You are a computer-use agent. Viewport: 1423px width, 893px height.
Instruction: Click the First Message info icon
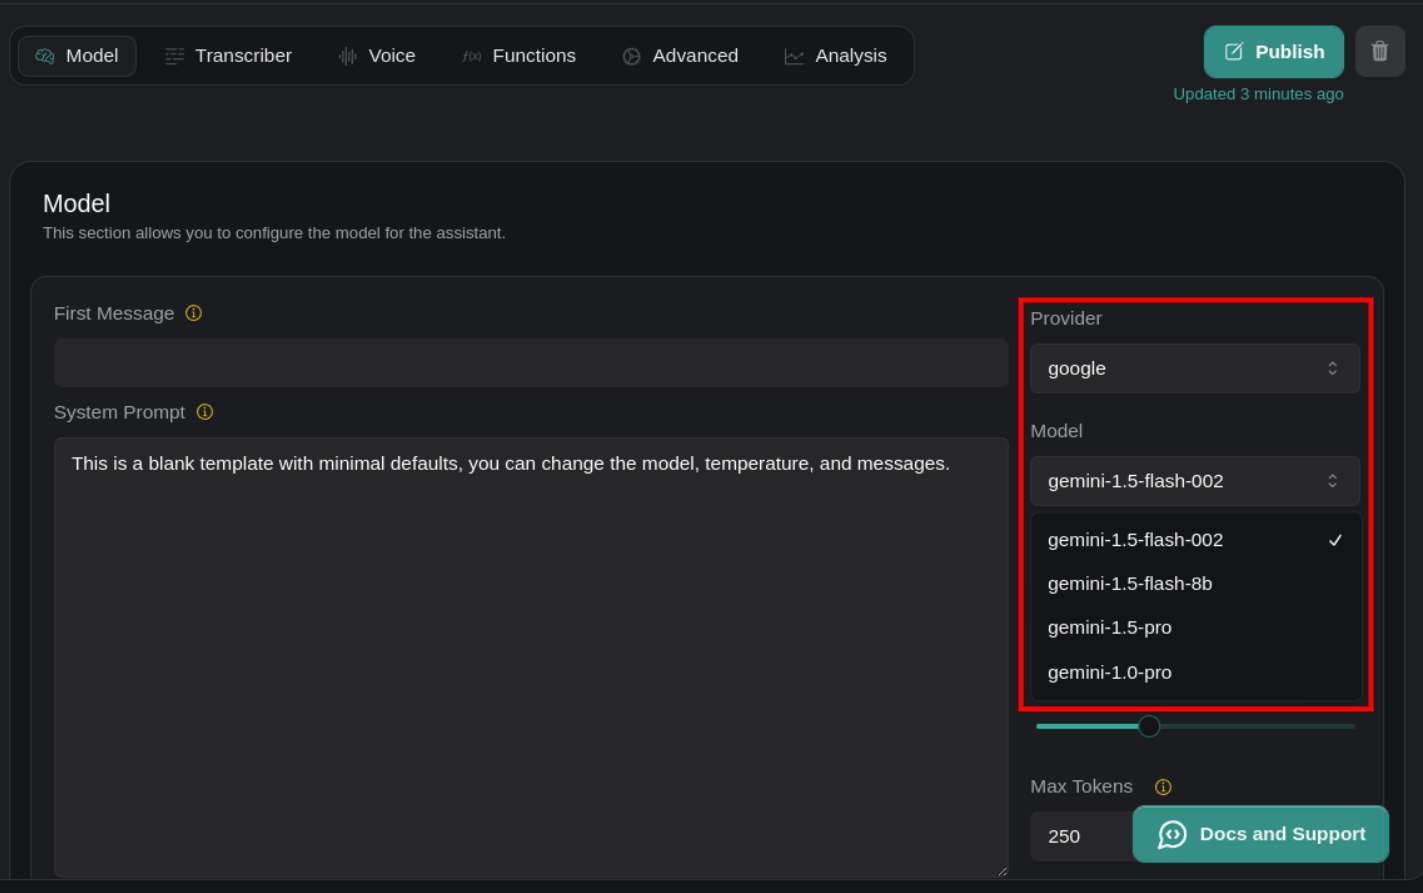(194, 313)
